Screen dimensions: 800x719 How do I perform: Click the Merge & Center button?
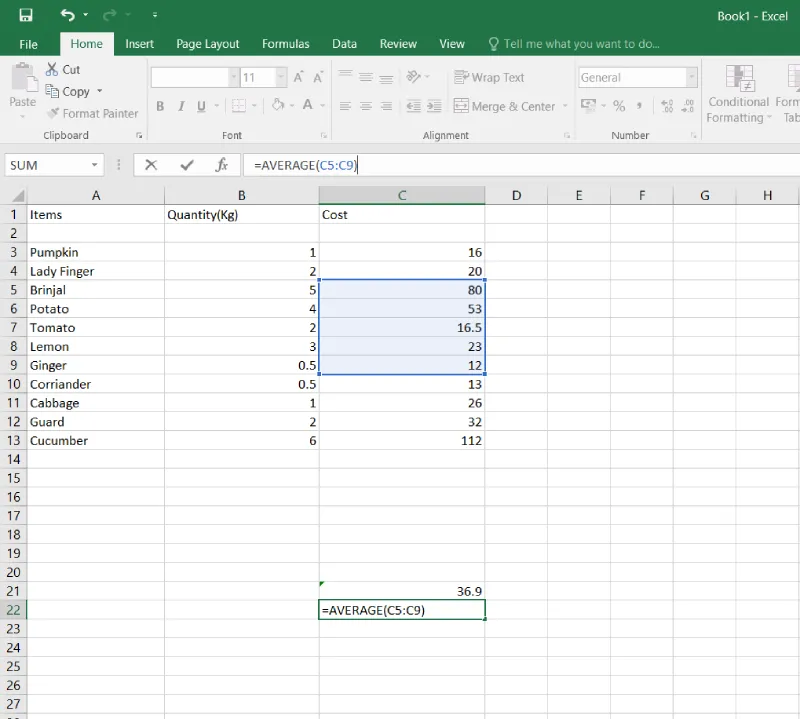tap(504, 106)
